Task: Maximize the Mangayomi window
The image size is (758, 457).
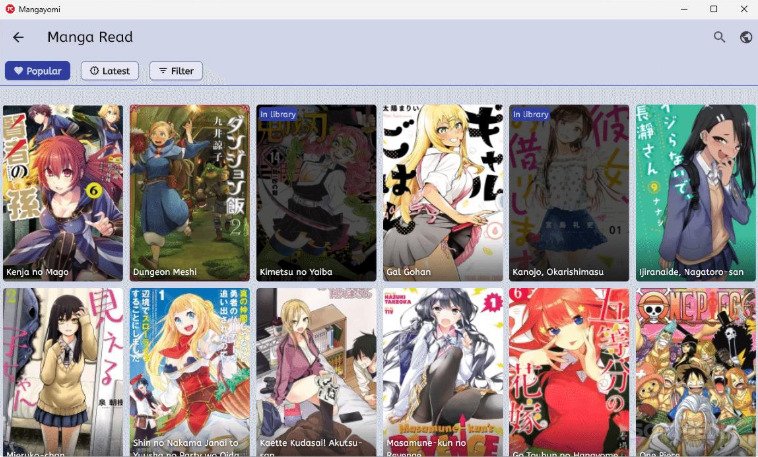Action: [x=714, y=9]
